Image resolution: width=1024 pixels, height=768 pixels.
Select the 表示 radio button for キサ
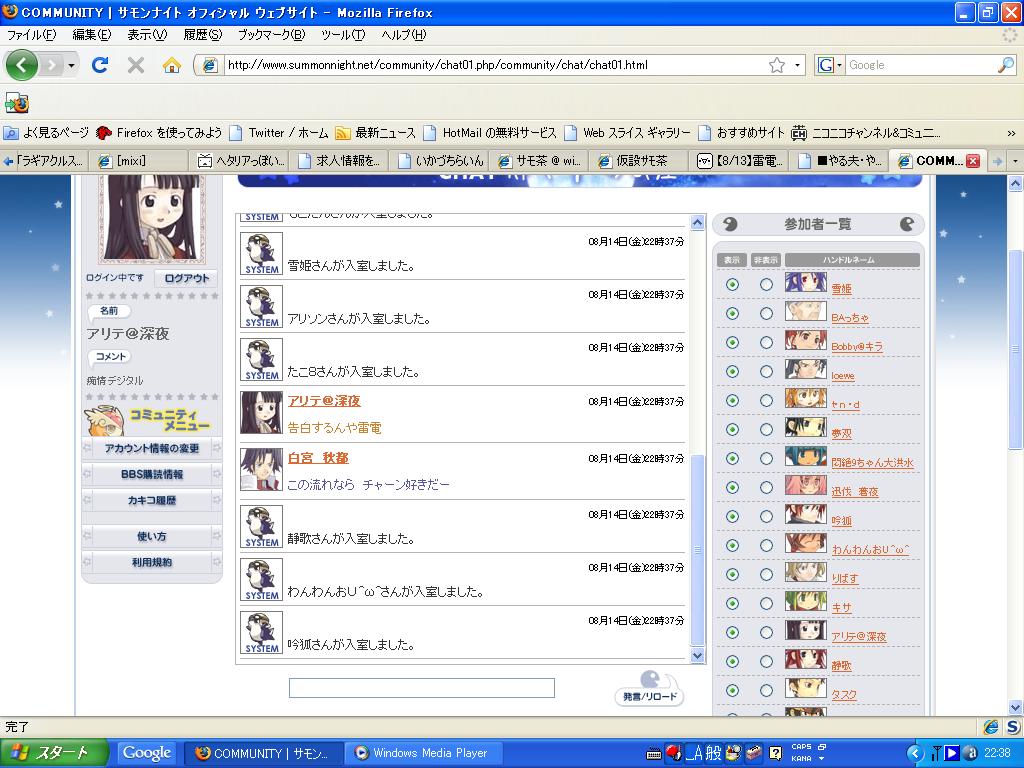coord(732,604)
